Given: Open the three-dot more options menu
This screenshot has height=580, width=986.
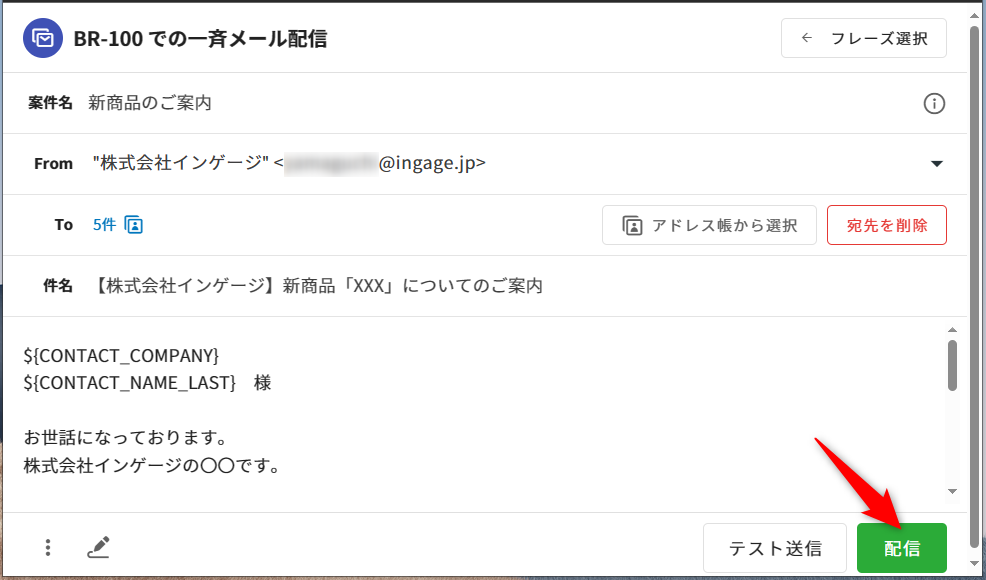Looking at the screenshot, I should [x=48, y=547].
